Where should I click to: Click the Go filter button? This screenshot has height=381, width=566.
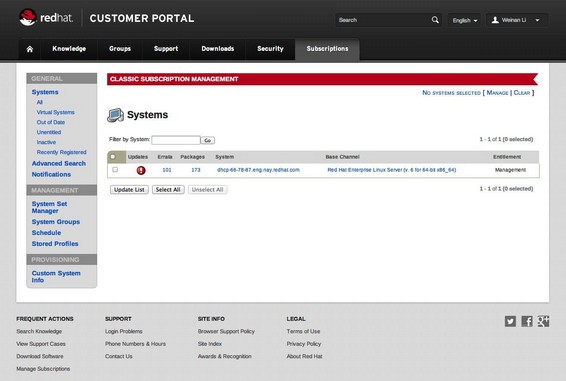208,140
